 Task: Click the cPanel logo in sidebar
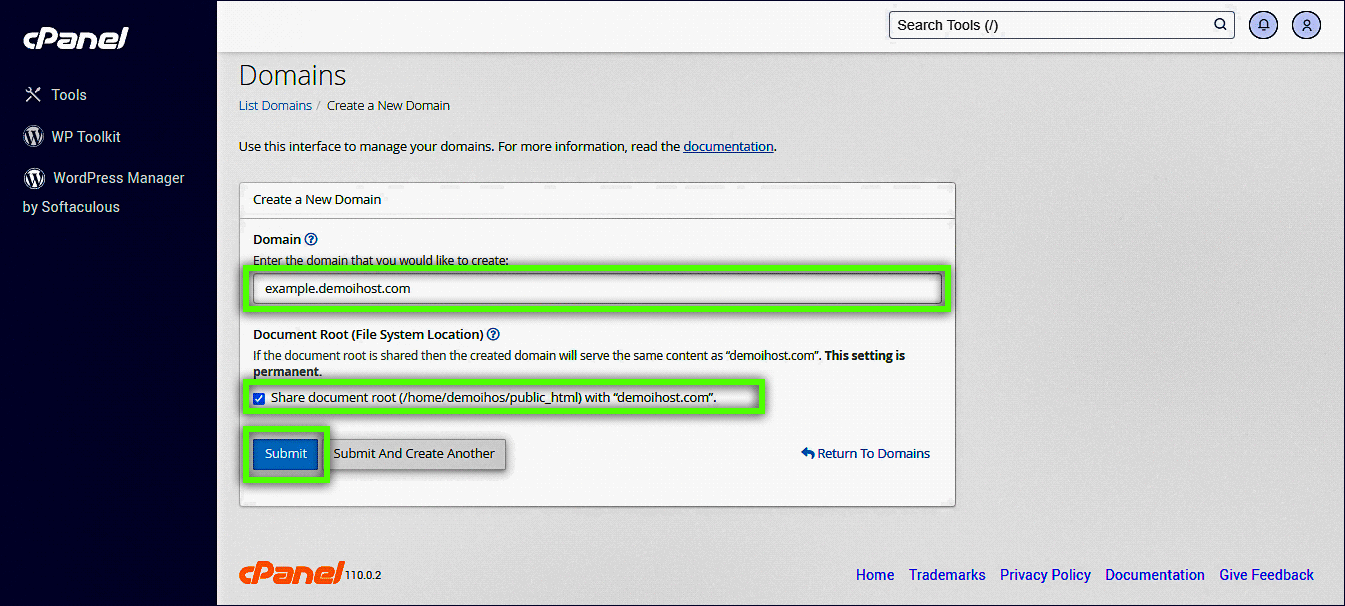point(76,39)
